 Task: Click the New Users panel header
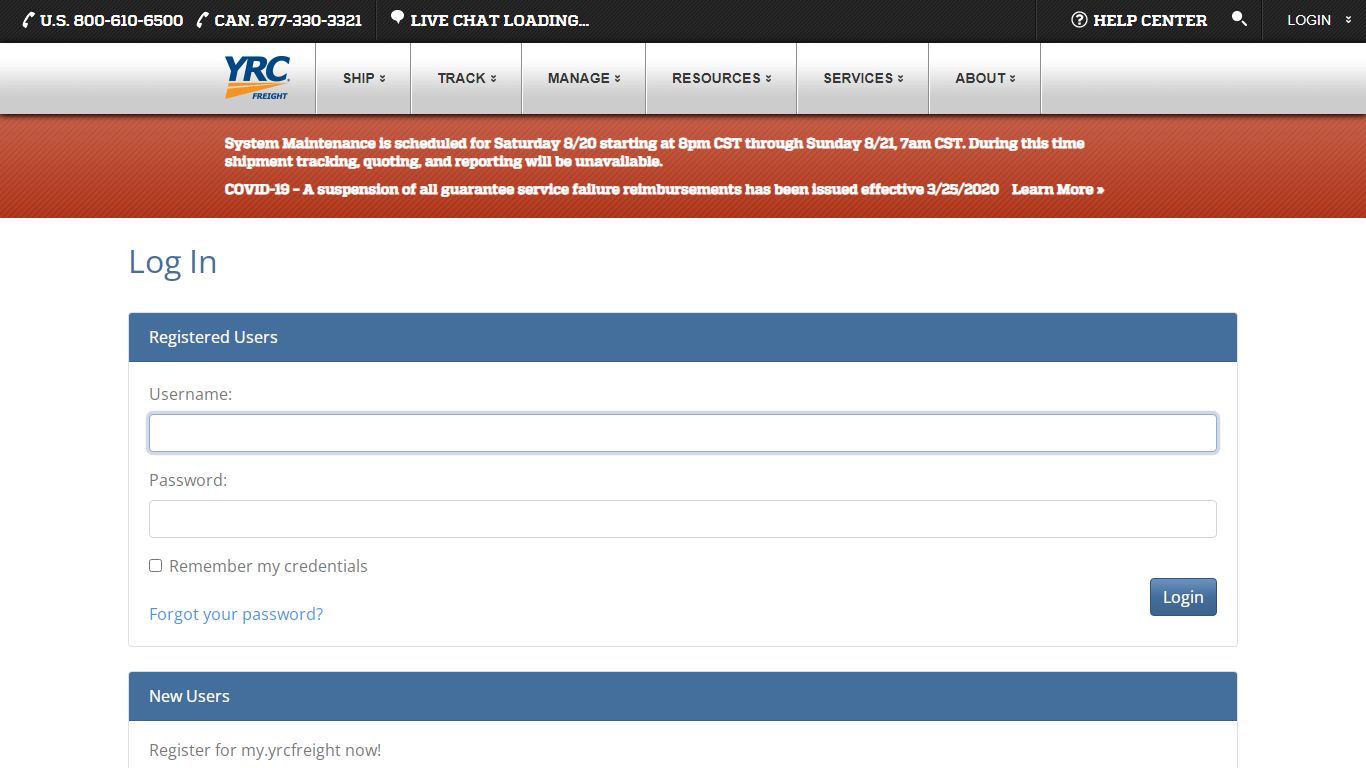(683, 696)
